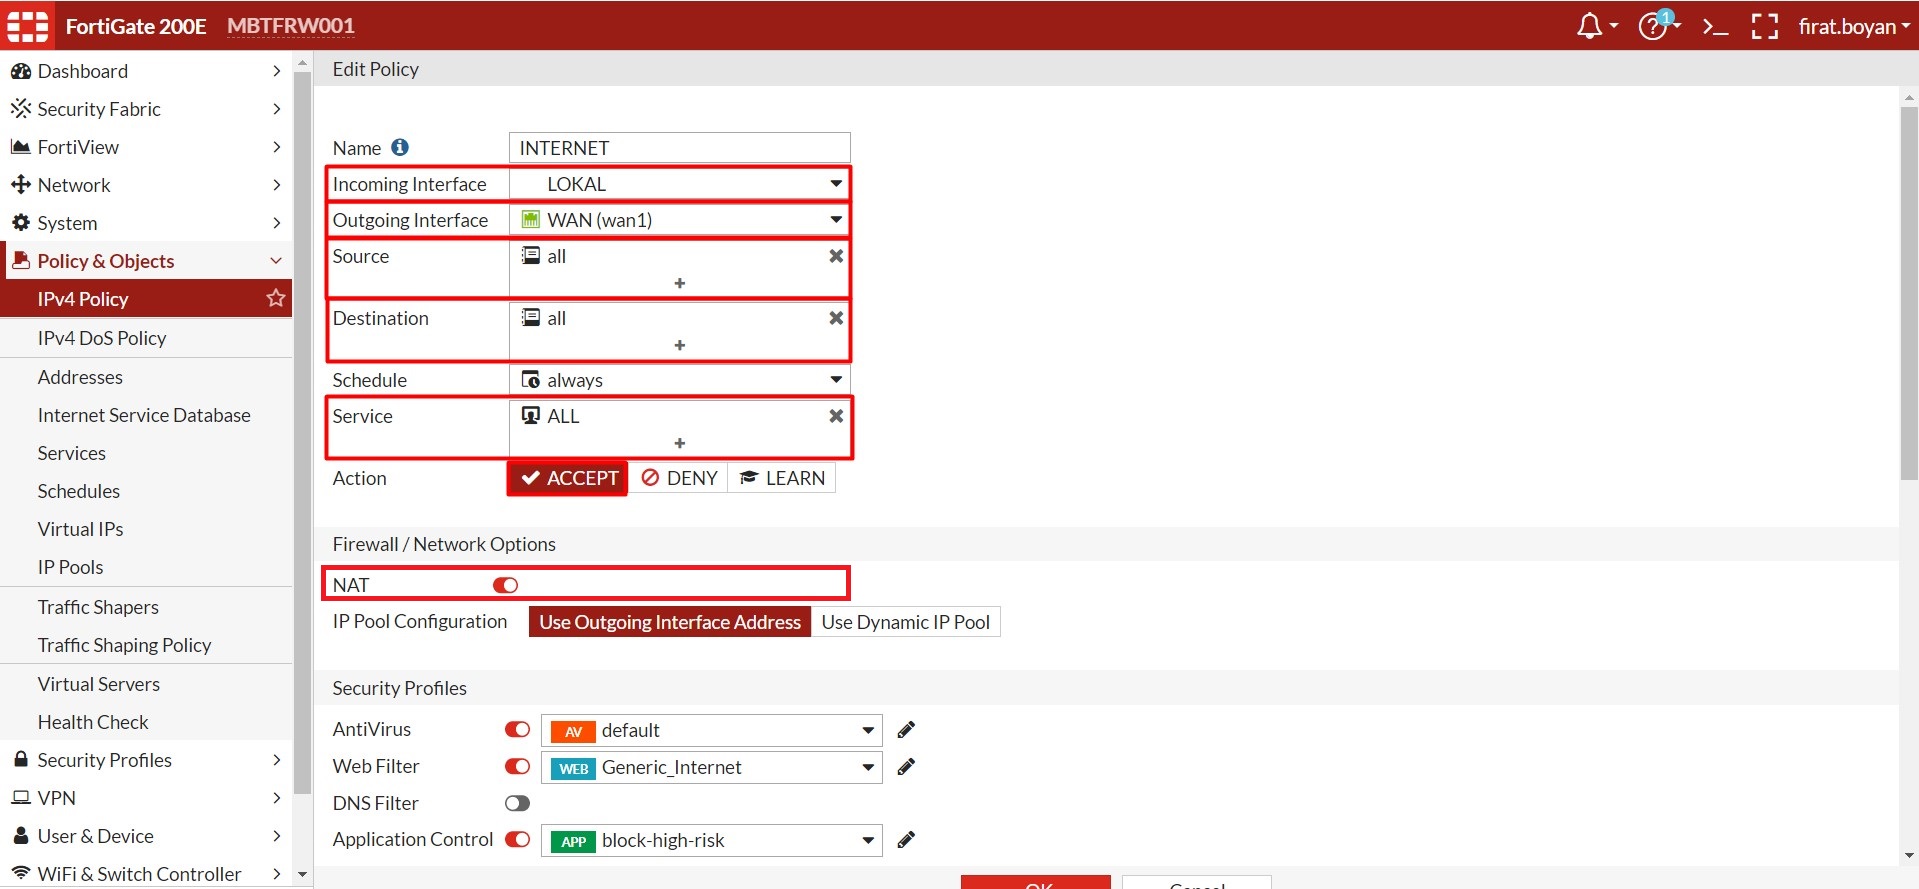Viewport: 1919px width, 889px height.
Task: Choose Use Dynamic IP Pool
Action: 906,622
